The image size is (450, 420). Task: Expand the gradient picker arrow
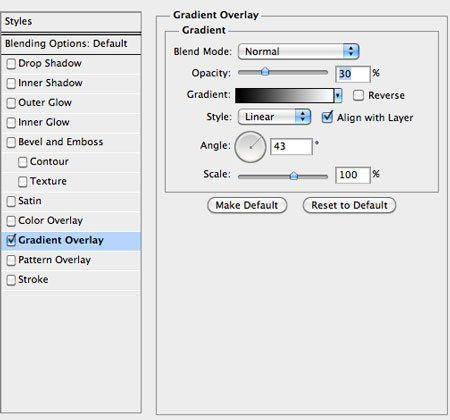click(338, 96)
